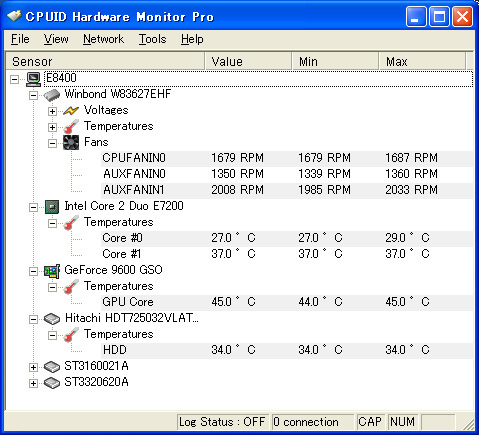Click the Winbond W83627EHF chip icon
The height and width of the screenshot is (435, 479).
coord(52,95)
